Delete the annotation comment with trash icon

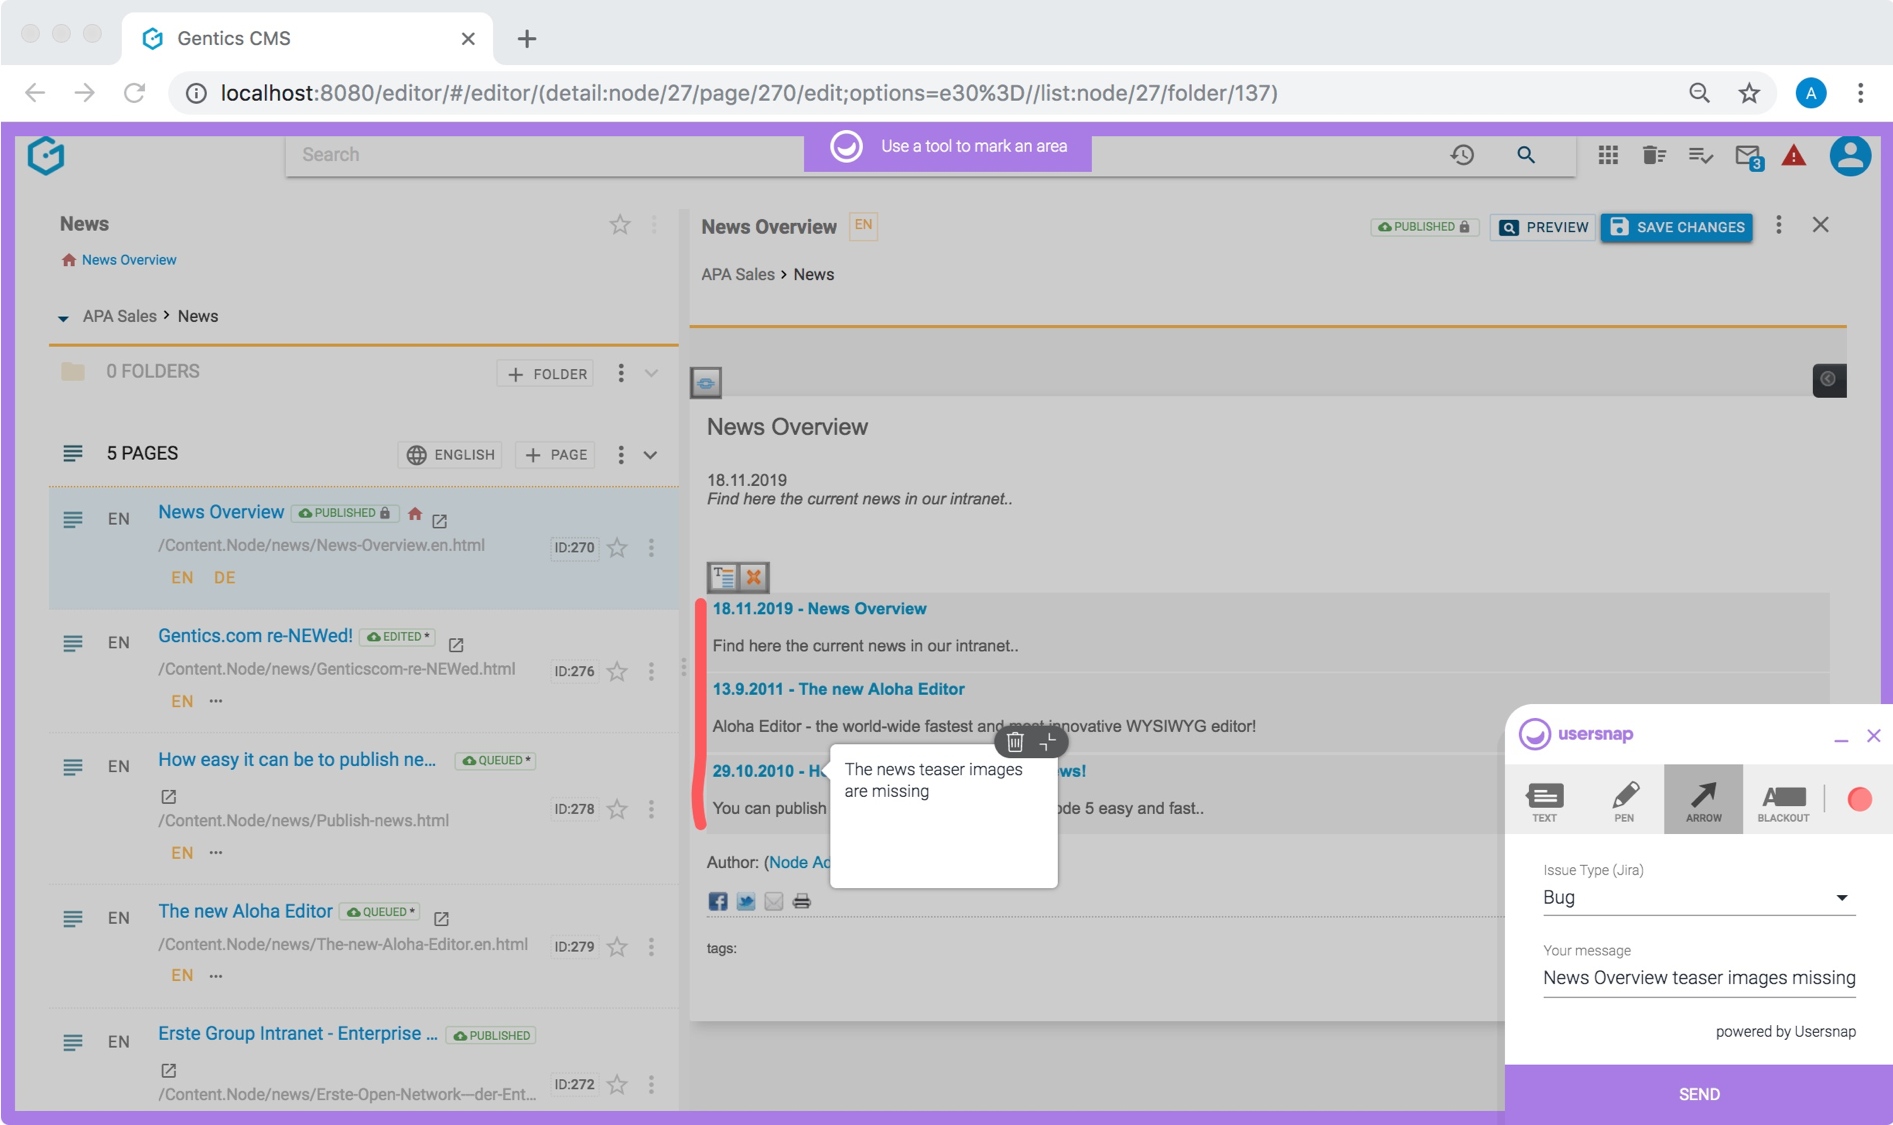coord(1015,742)
